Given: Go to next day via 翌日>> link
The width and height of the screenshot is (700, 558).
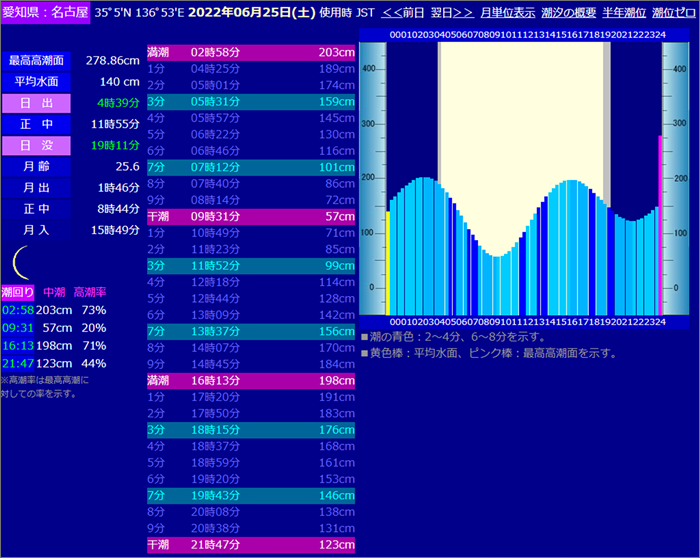Looking at the screenshot, I should [x=452, y=12].
